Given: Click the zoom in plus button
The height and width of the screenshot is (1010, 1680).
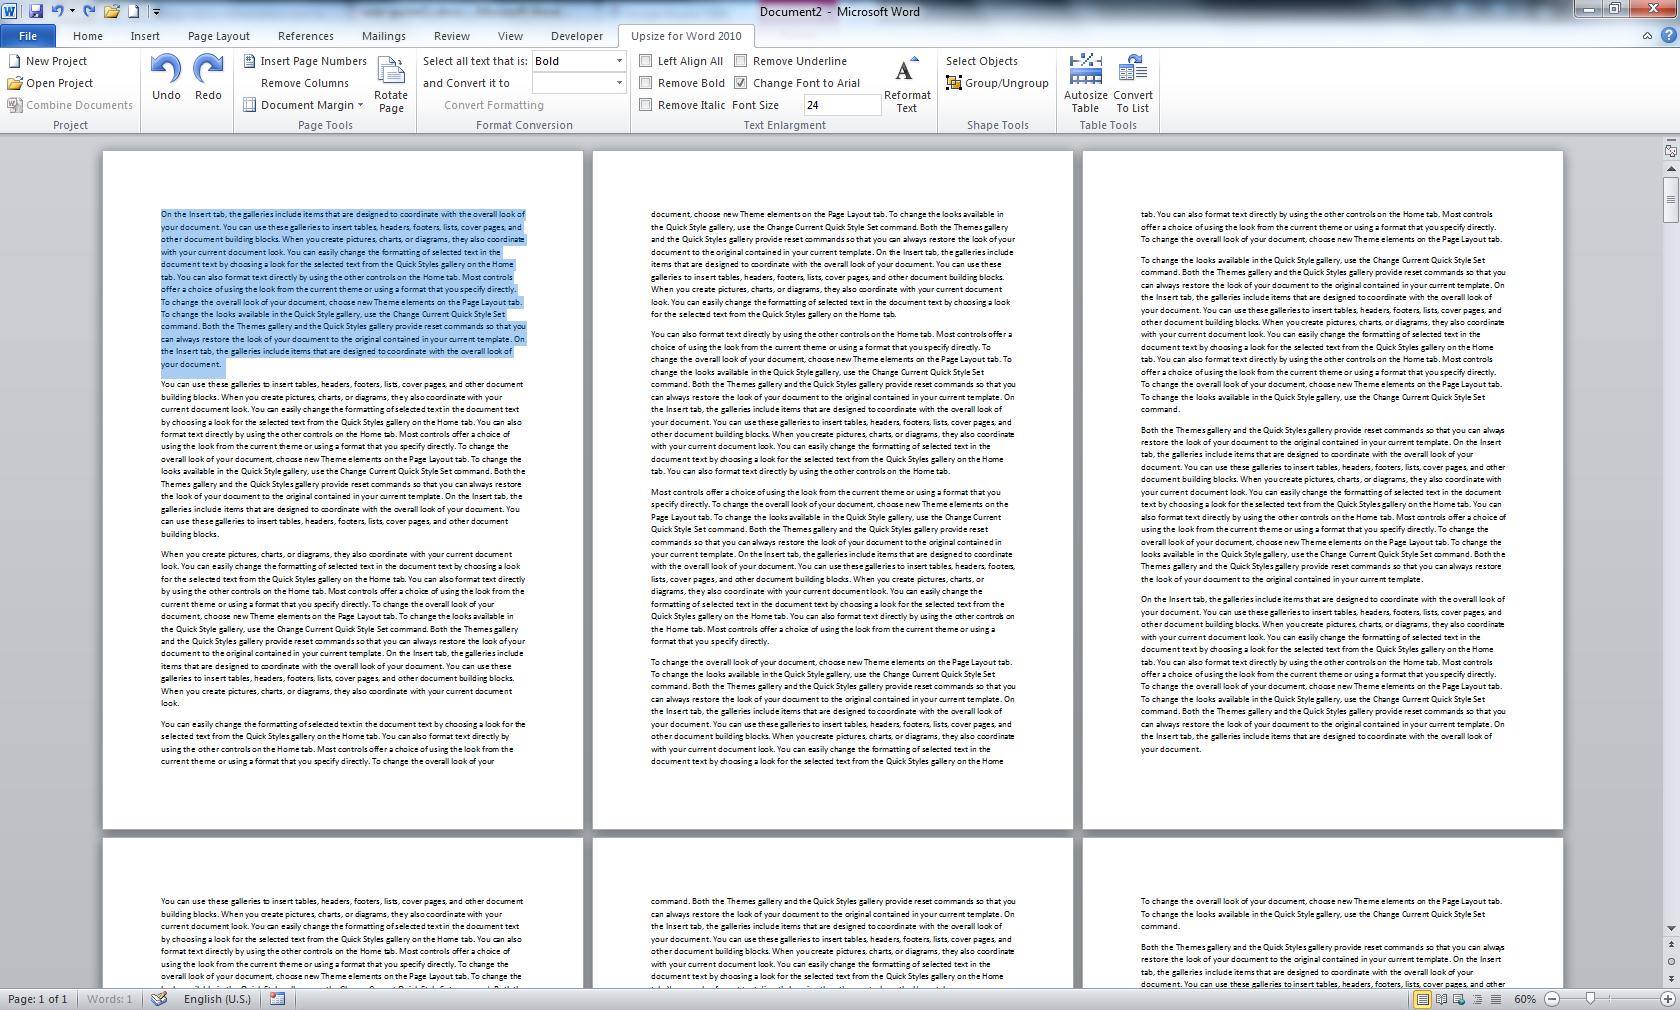Looking at the screenshot, I should (x=1667, y=999).
